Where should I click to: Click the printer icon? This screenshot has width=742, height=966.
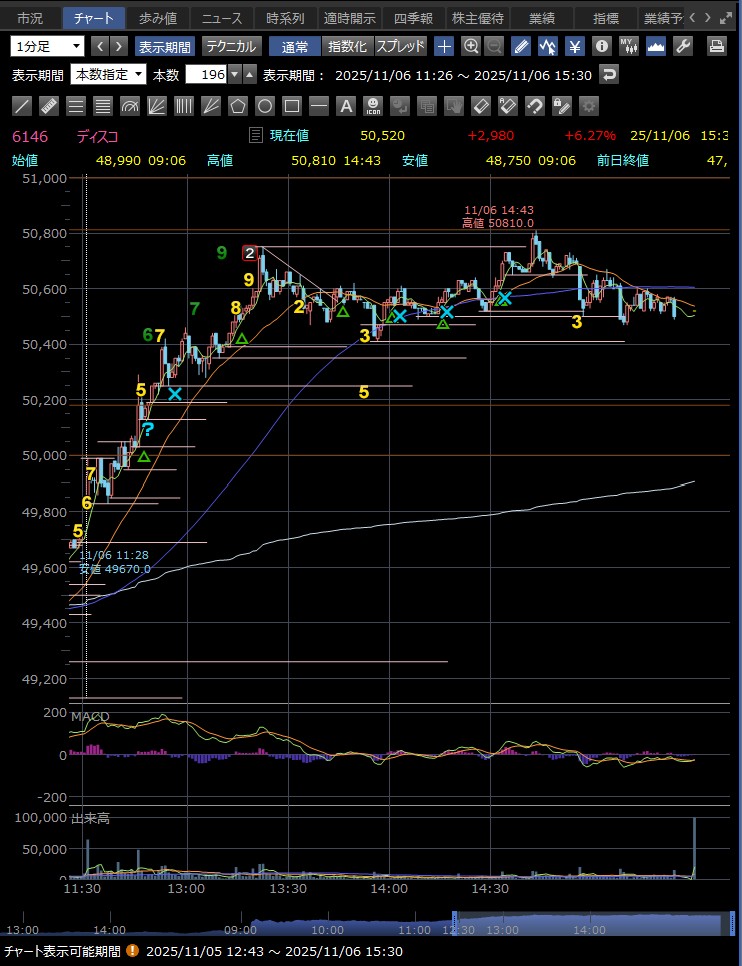[716, 46]
